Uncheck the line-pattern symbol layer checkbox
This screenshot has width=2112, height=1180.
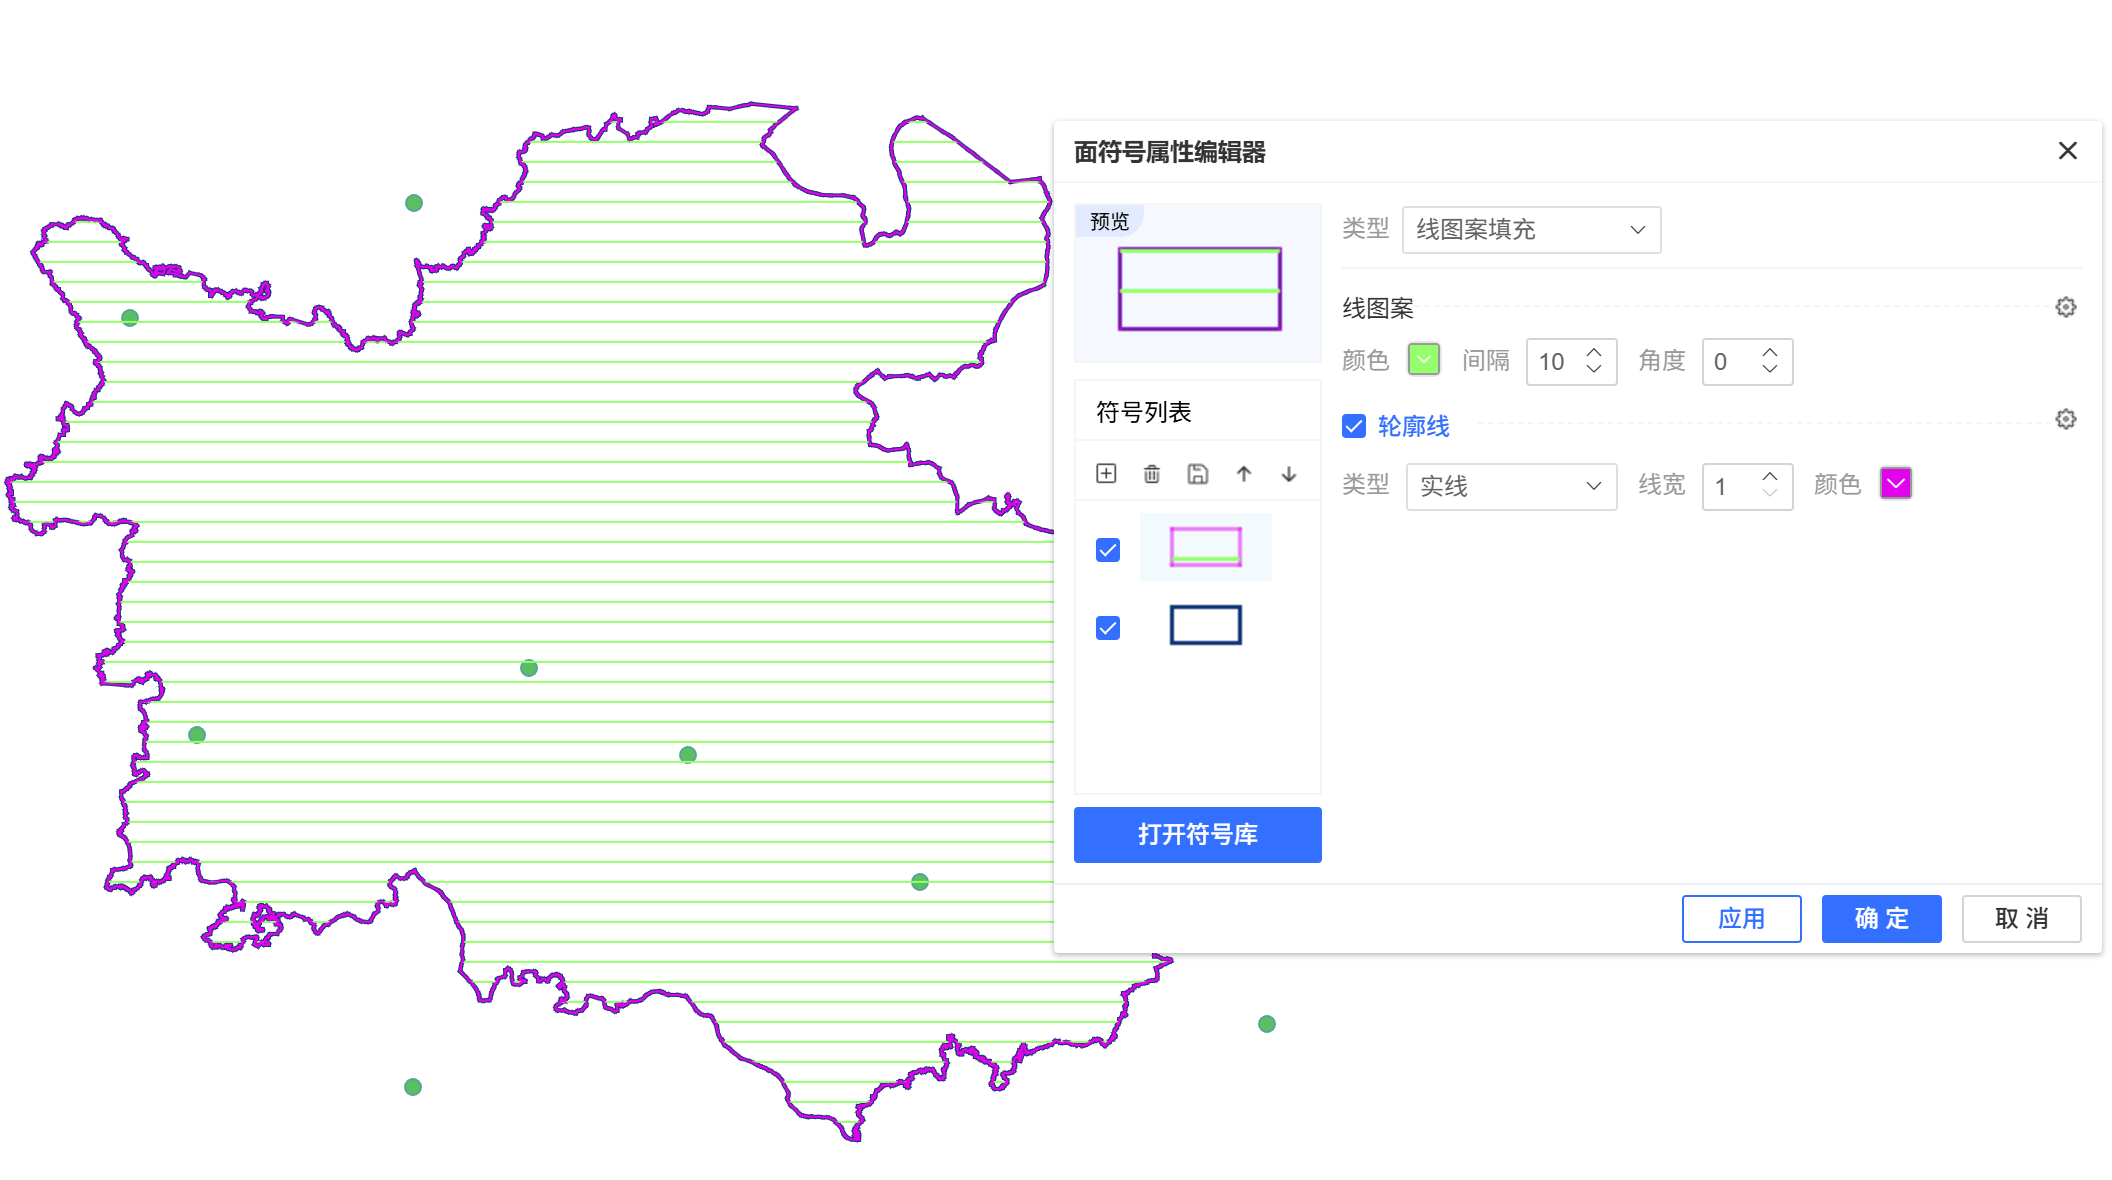coord(1108,550)
